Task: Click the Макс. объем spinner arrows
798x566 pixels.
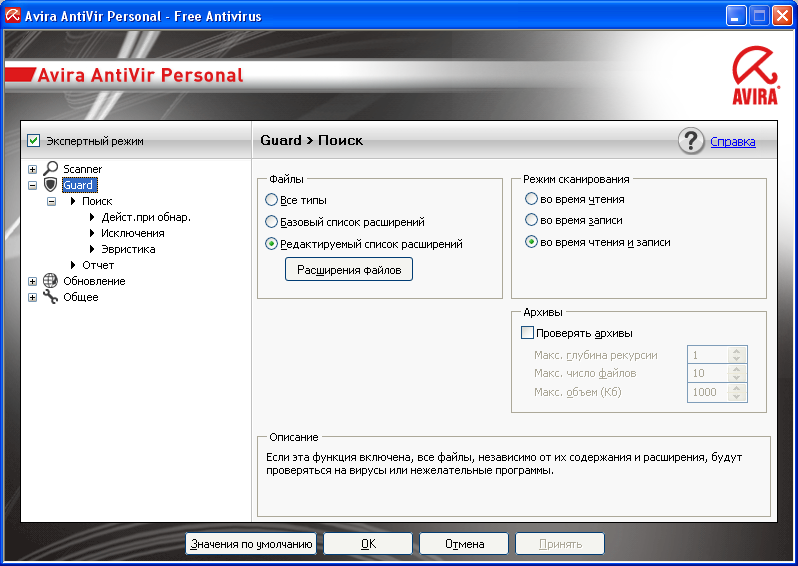Action: (737, 392)
